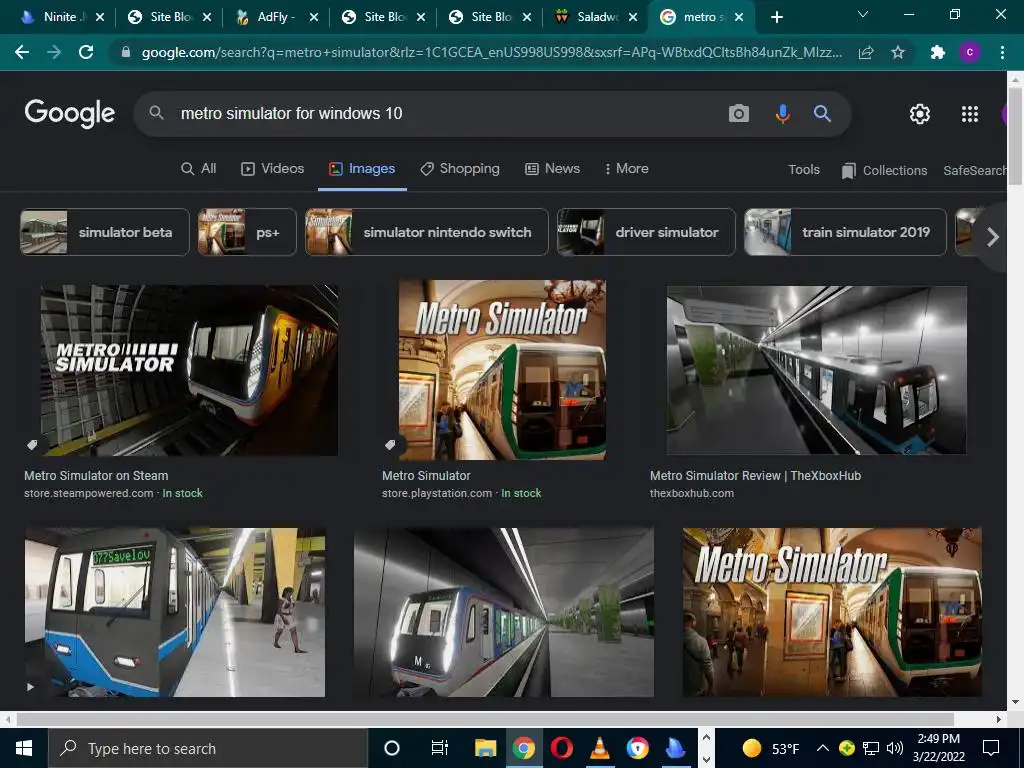Launch Opera from the taskbar
This screenshot has height=768, width=1024.
[562, 748]
